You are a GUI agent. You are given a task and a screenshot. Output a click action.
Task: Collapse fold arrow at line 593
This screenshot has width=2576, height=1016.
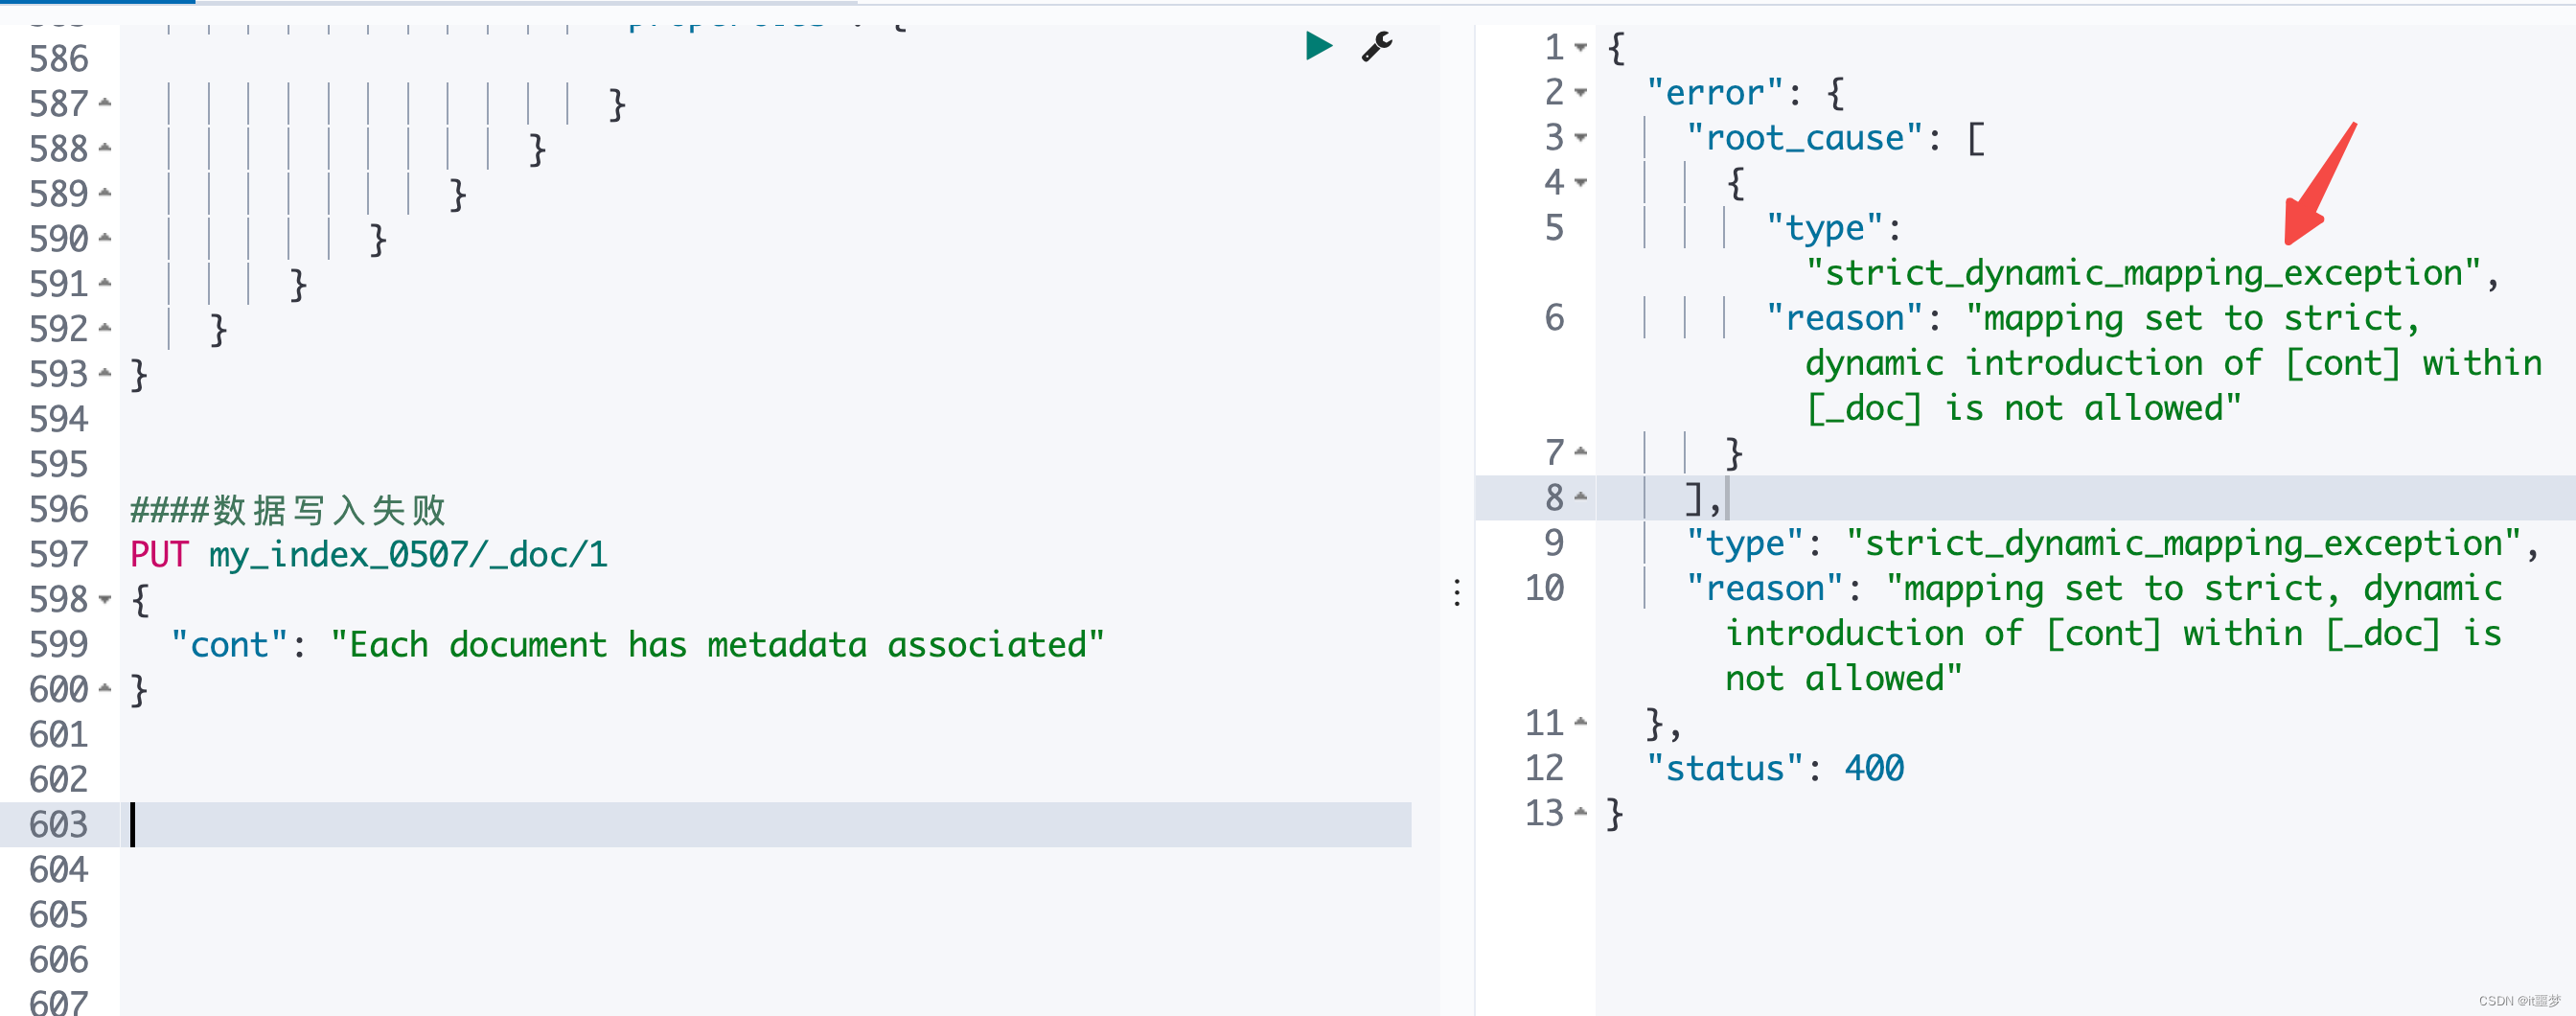click(x=105, y=373)
